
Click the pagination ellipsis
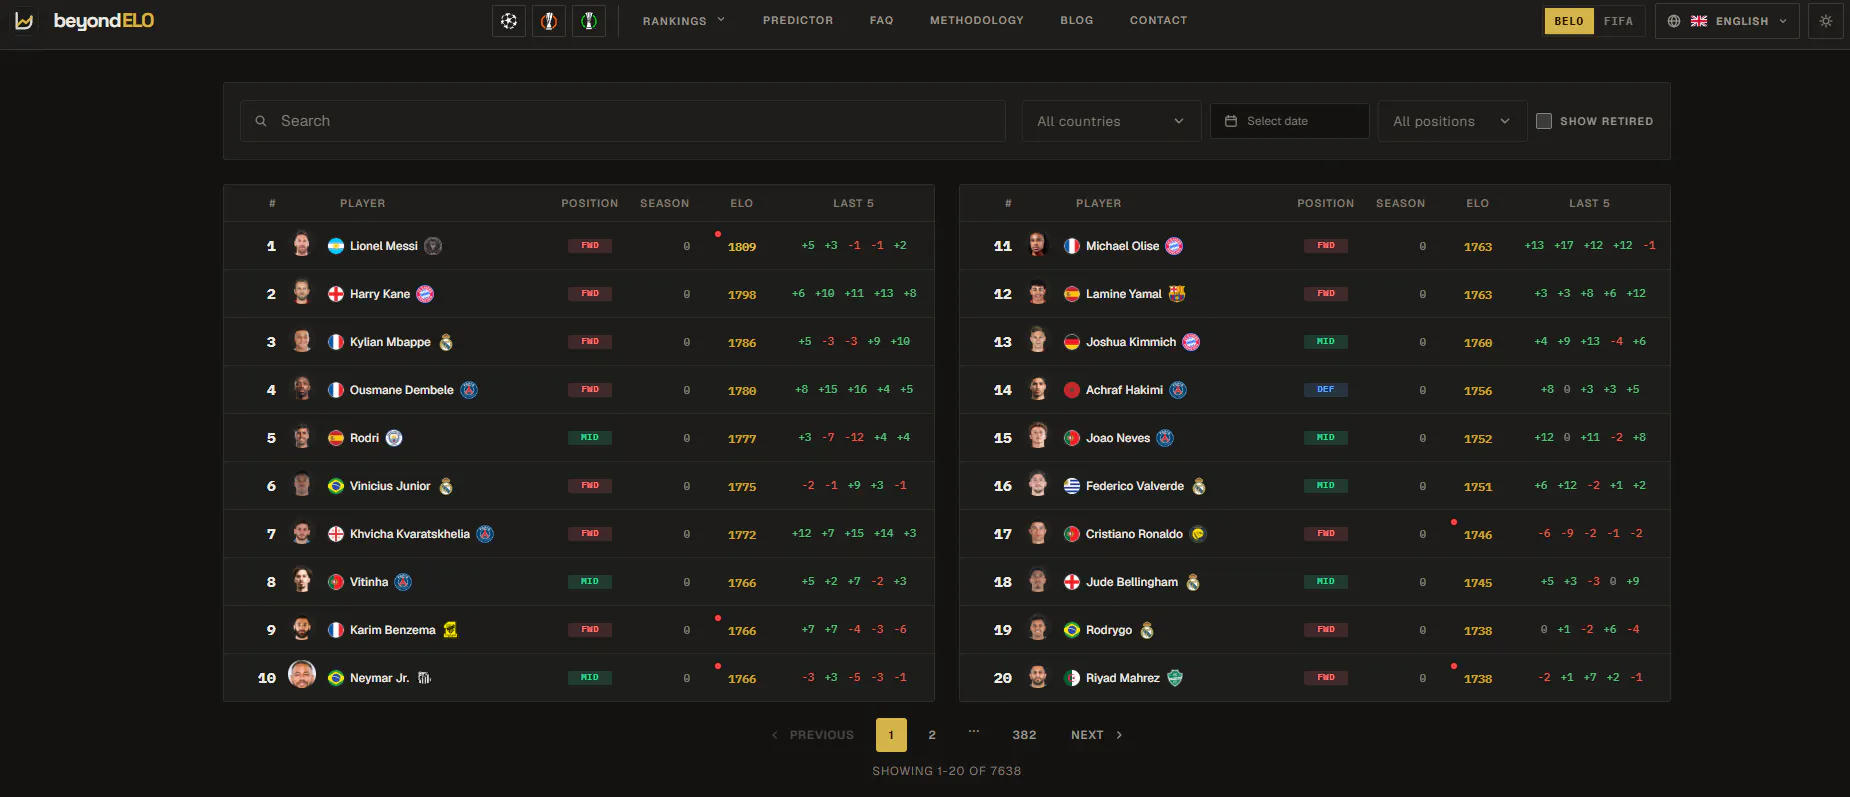point(974,732)
